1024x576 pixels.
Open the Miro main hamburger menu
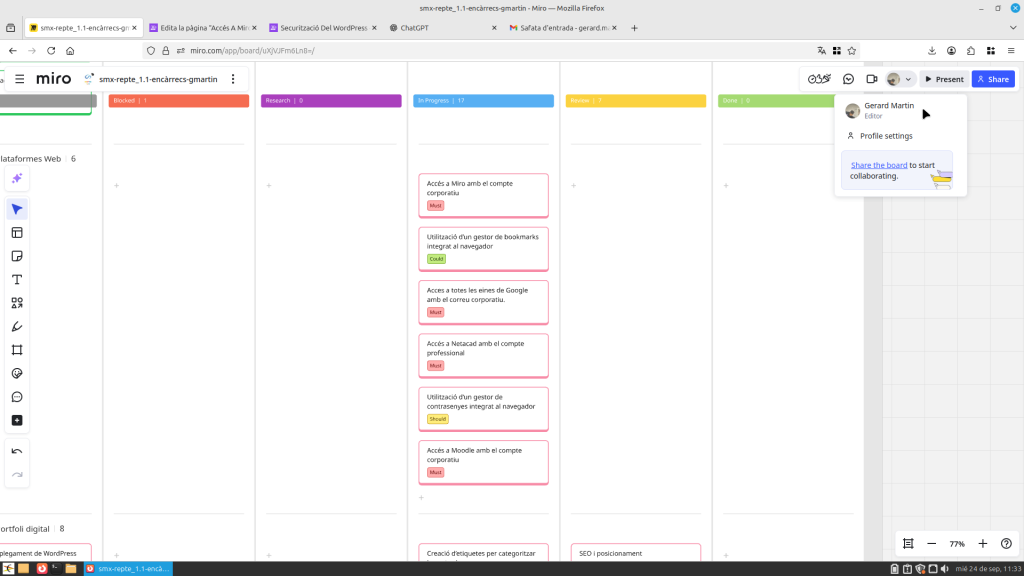pos(19,79)
